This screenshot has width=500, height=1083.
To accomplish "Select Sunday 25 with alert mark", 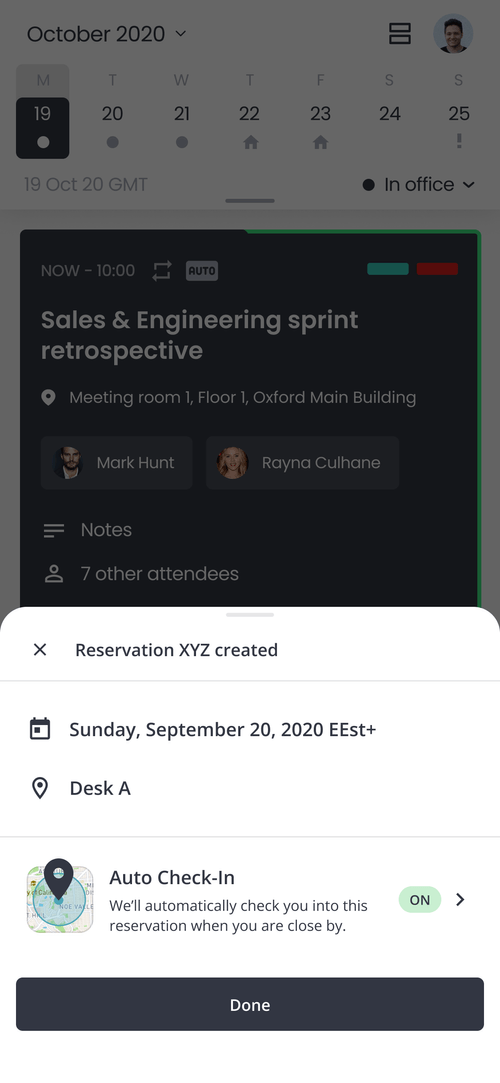I will pos(459,124).
